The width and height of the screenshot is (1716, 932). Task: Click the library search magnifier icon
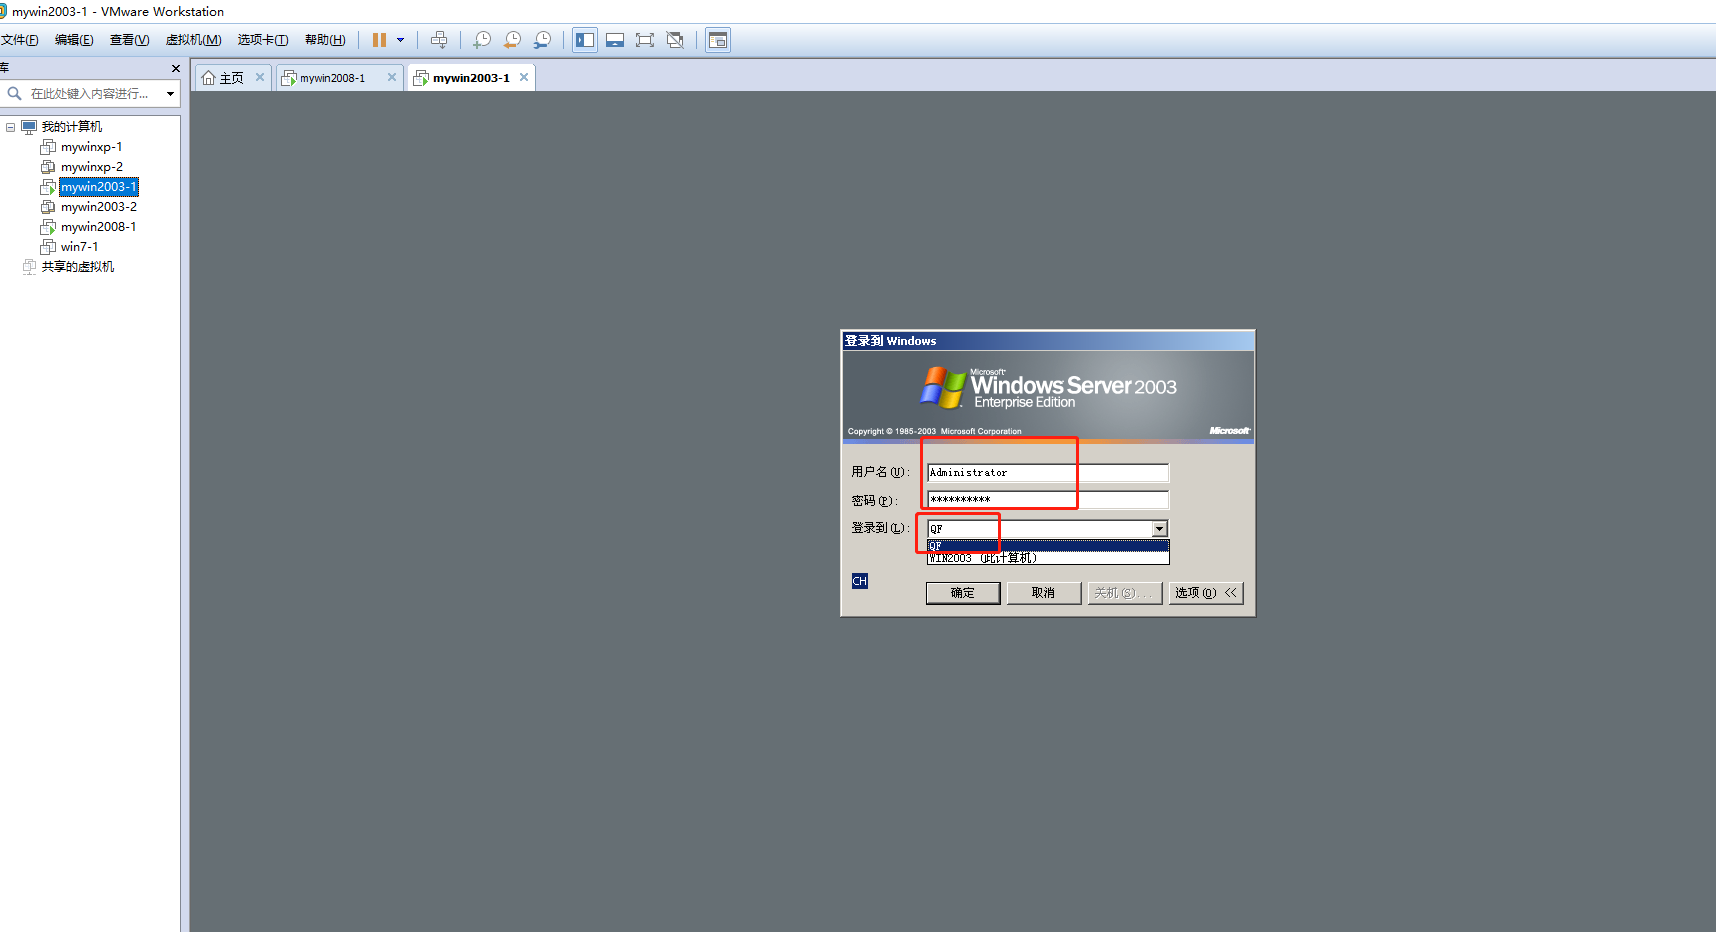point(14,94)
